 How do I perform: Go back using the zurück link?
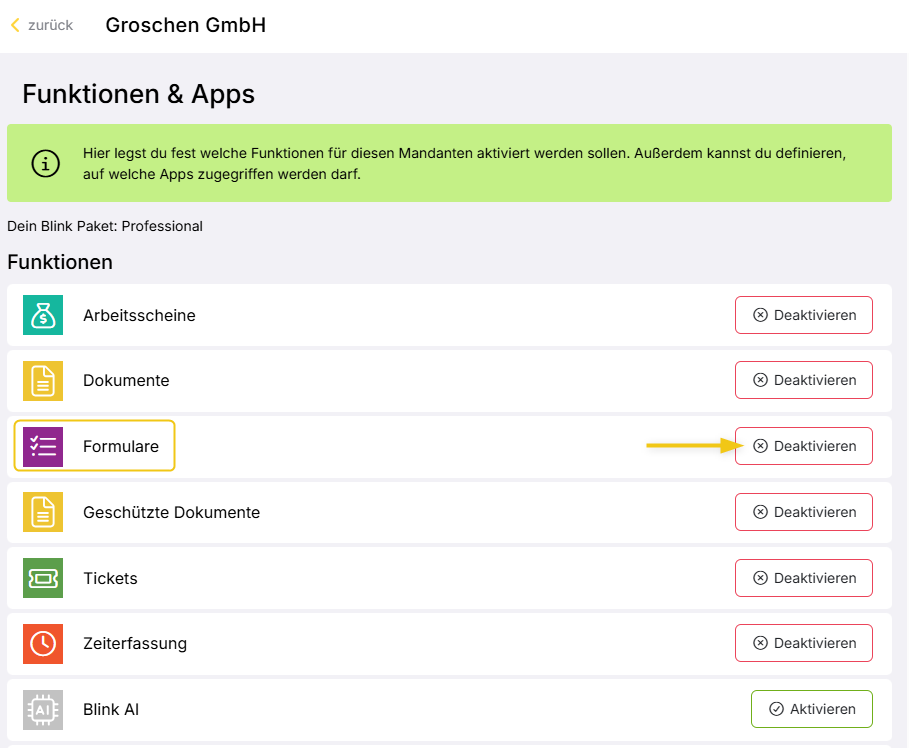tap(50, 25)
